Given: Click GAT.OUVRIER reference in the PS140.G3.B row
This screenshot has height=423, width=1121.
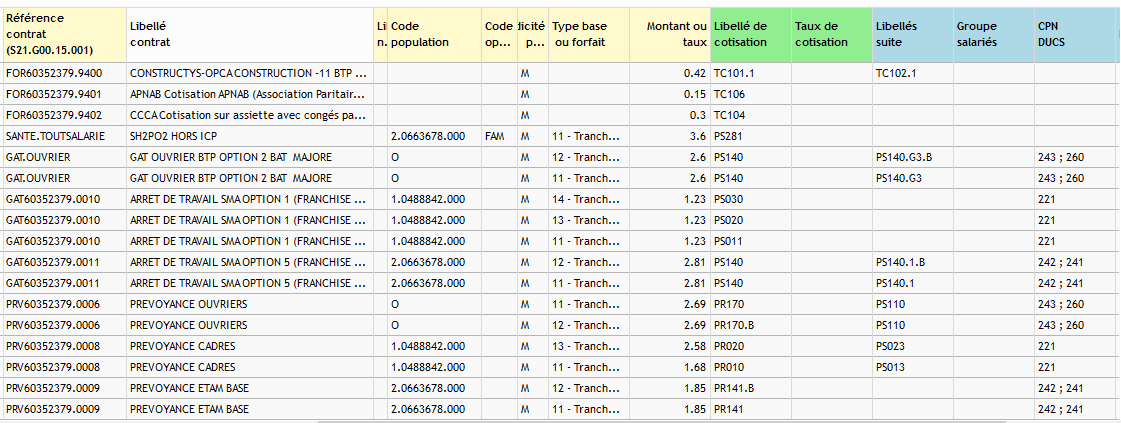Looking at the screenshot, I should 64,156.
